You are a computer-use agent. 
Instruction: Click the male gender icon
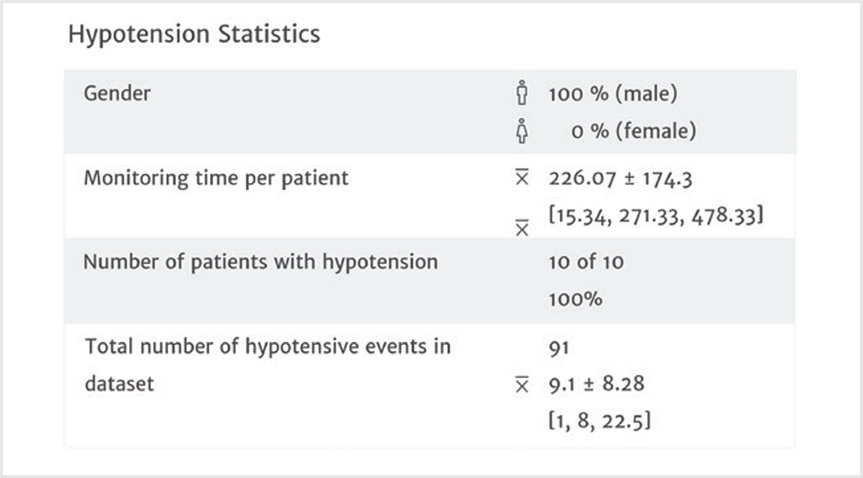[x=521, y=95]
